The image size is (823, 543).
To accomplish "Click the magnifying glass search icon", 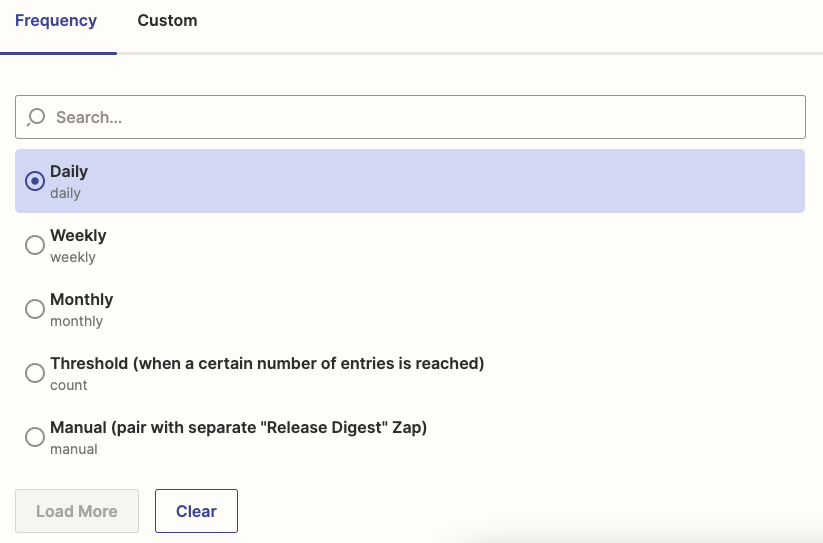I will (x=36, y=117).
